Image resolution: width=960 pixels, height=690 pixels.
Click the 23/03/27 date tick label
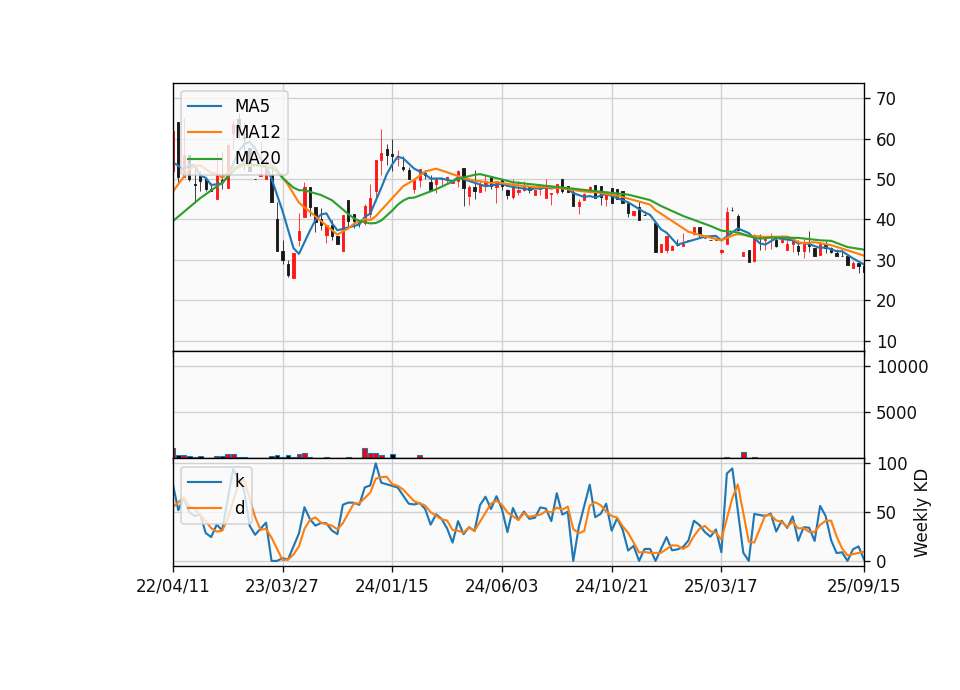(282, 586)
